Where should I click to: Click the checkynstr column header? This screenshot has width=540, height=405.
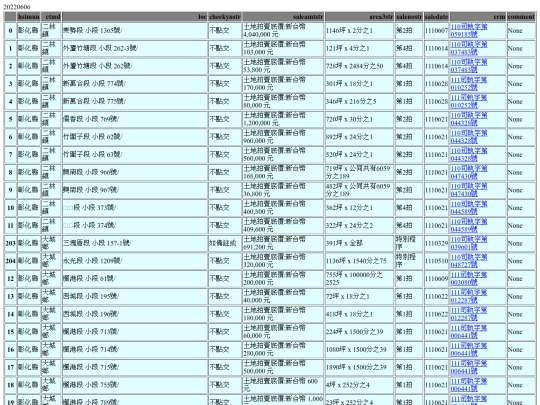(x=225, y=17)
